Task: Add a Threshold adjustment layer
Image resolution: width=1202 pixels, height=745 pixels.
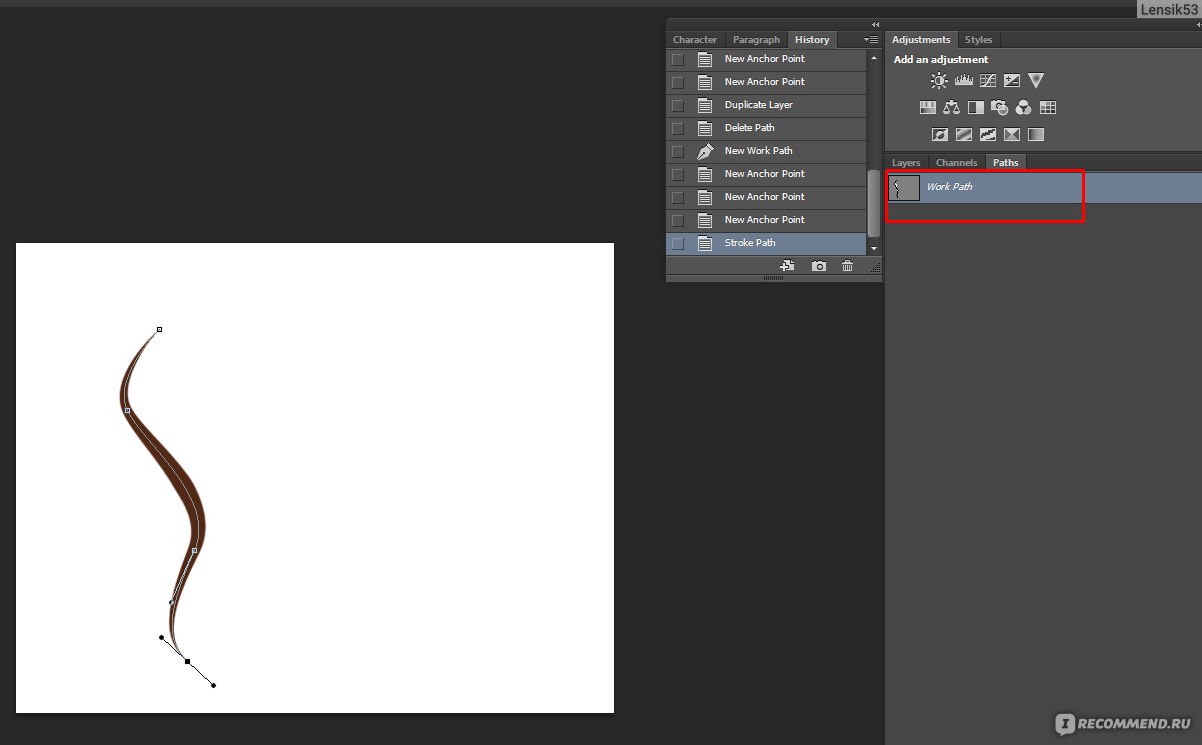Action: pyautogui.click(x=988, y=134)
